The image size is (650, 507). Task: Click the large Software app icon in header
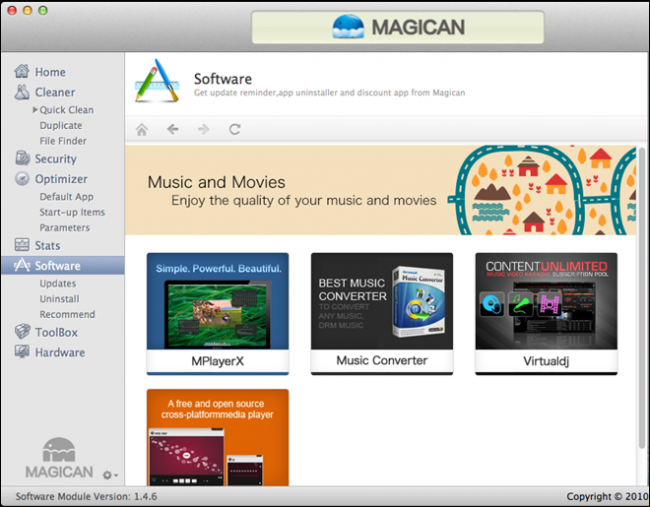point(157,81)
